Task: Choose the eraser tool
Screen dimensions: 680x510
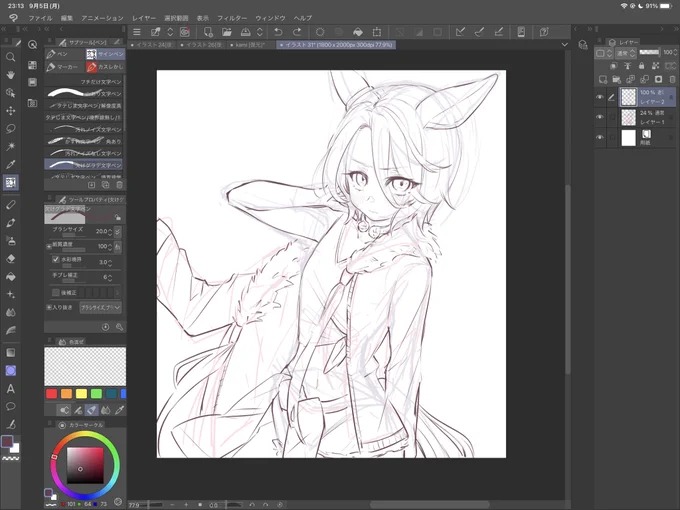Action: [11, 258]
